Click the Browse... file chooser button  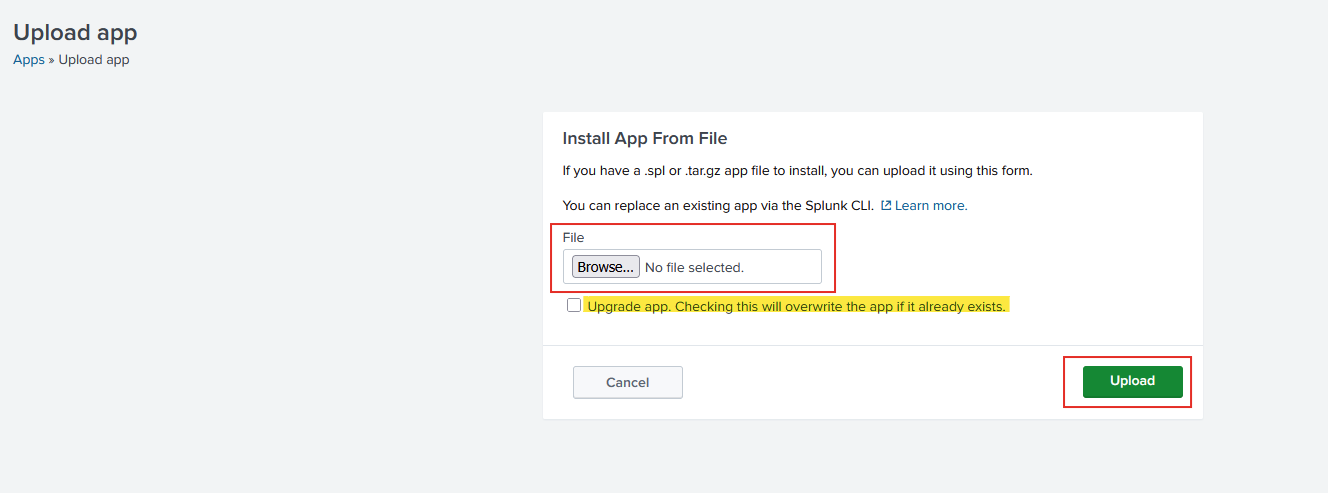[606, 267]
